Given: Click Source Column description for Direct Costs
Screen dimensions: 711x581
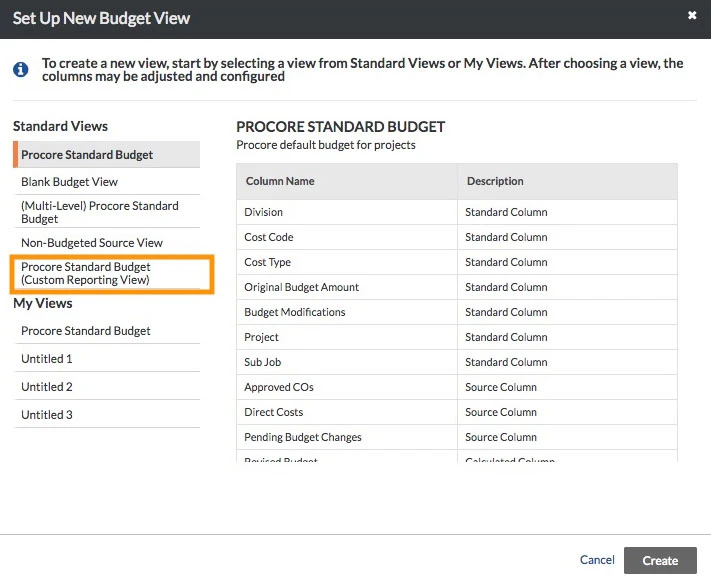Looking at the screenshot, I should coord(501,412).
